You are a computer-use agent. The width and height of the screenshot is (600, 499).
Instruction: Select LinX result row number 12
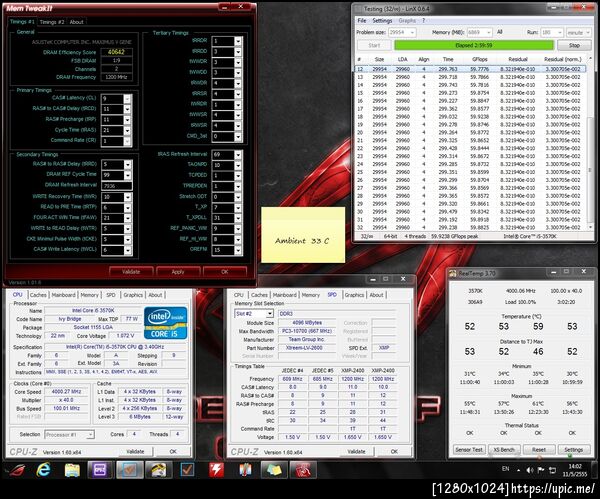pyautogui.click(x=470, y=69)
